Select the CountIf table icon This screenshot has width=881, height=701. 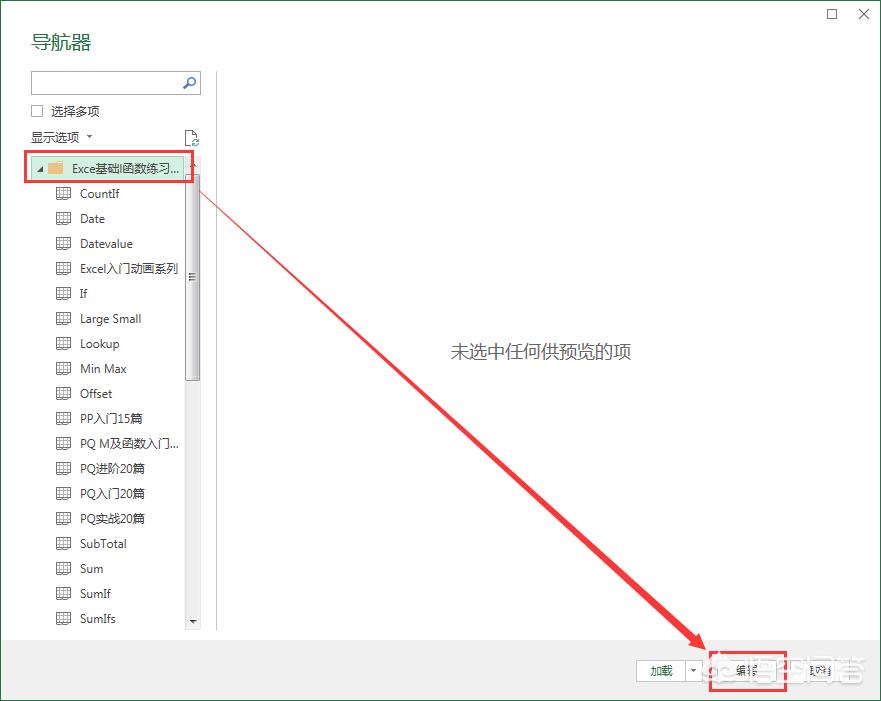pos(64,193)
